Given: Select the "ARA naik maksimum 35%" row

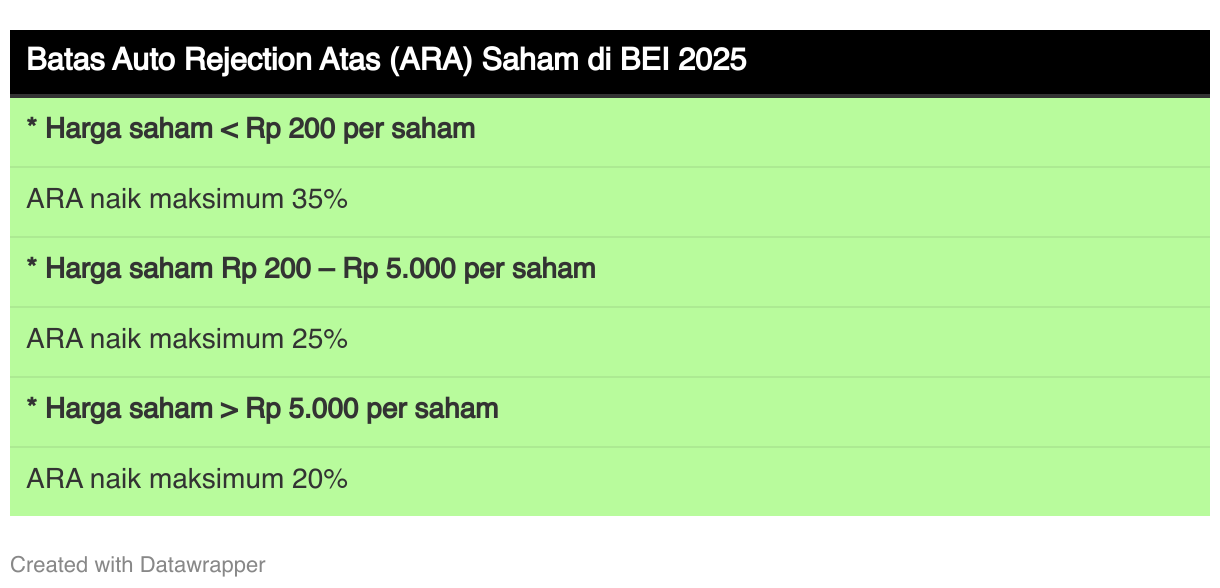Looking at the screenshot, I should 610,200.
